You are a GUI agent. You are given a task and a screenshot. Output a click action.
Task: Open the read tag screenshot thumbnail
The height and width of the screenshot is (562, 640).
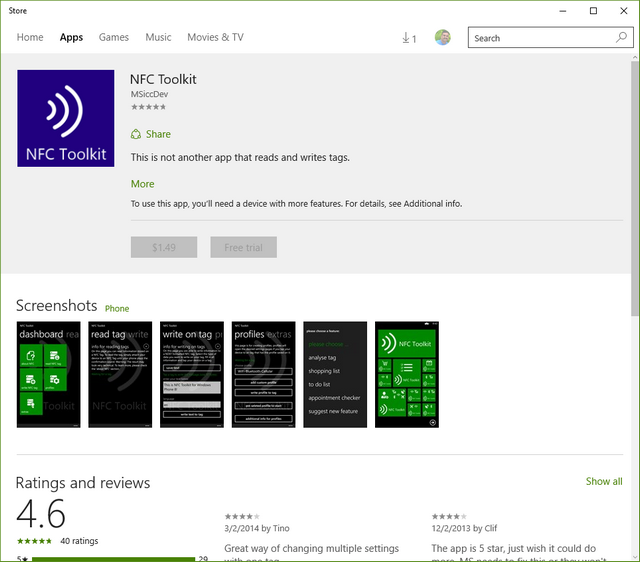coord(120,375)
